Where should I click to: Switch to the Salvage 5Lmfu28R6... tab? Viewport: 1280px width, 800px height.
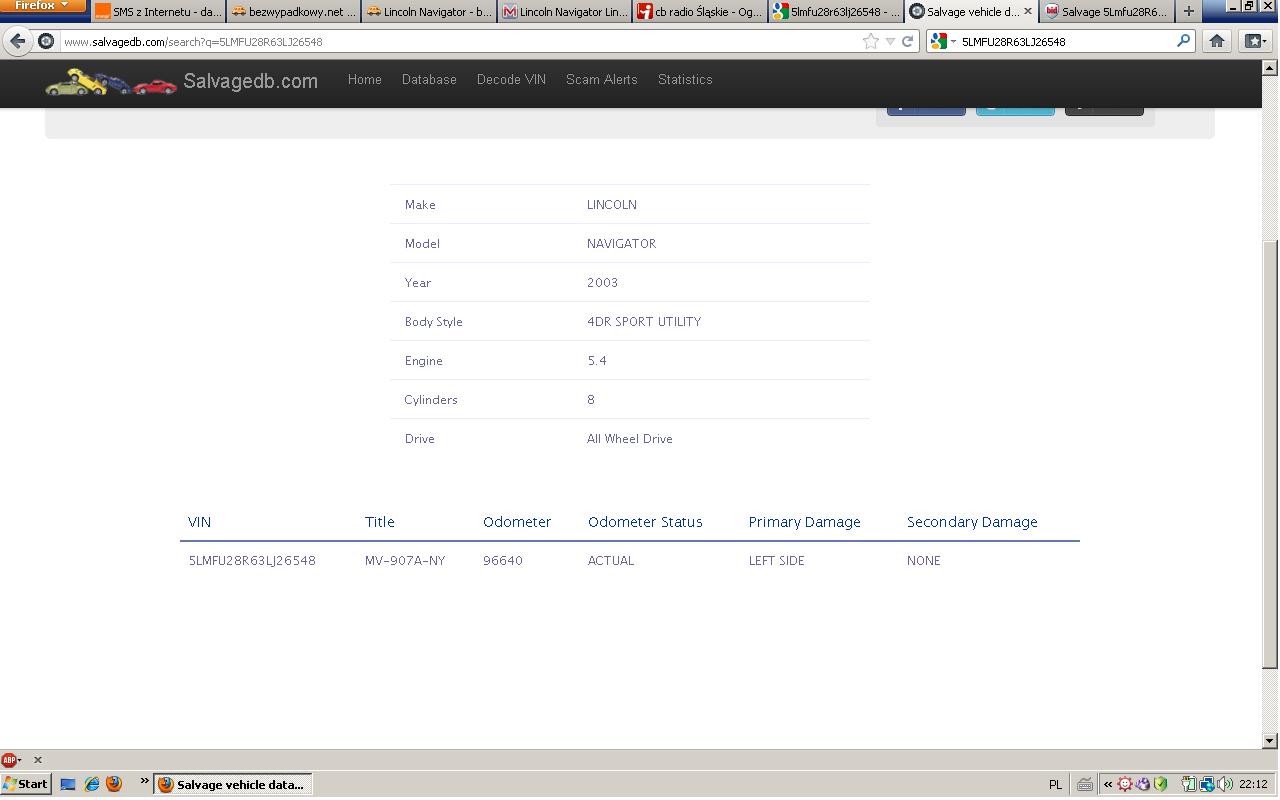[1107, 12]
